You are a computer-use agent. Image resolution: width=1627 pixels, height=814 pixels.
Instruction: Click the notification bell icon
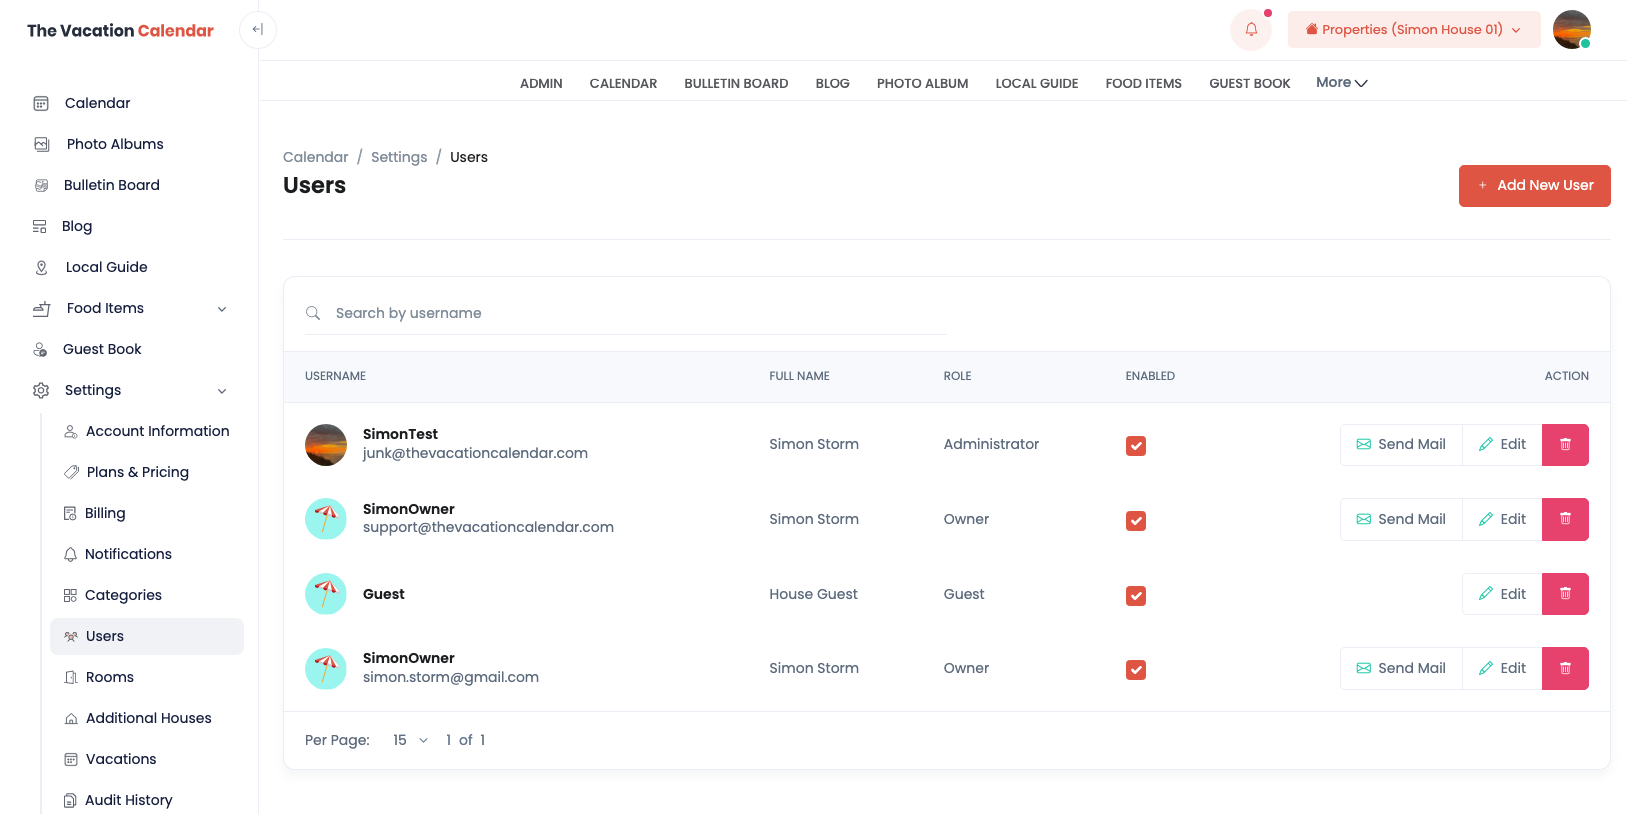click(1250, 30)
